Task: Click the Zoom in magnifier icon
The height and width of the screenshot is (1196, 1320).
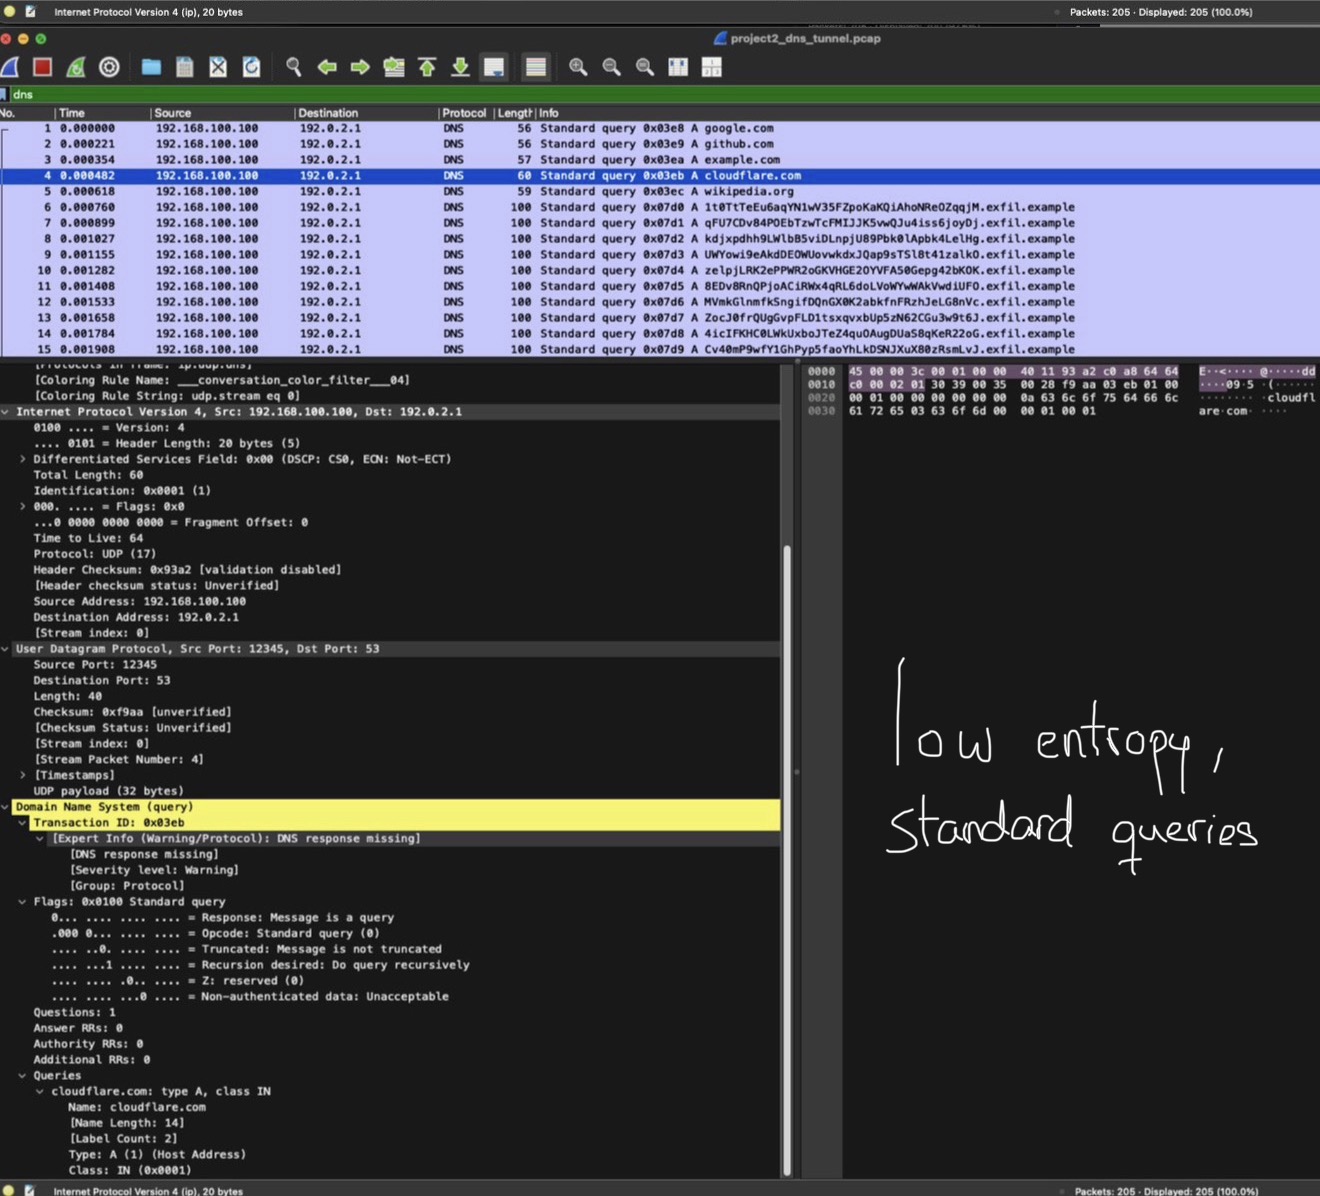Action: pyautogui.click(x=578, y=67)
